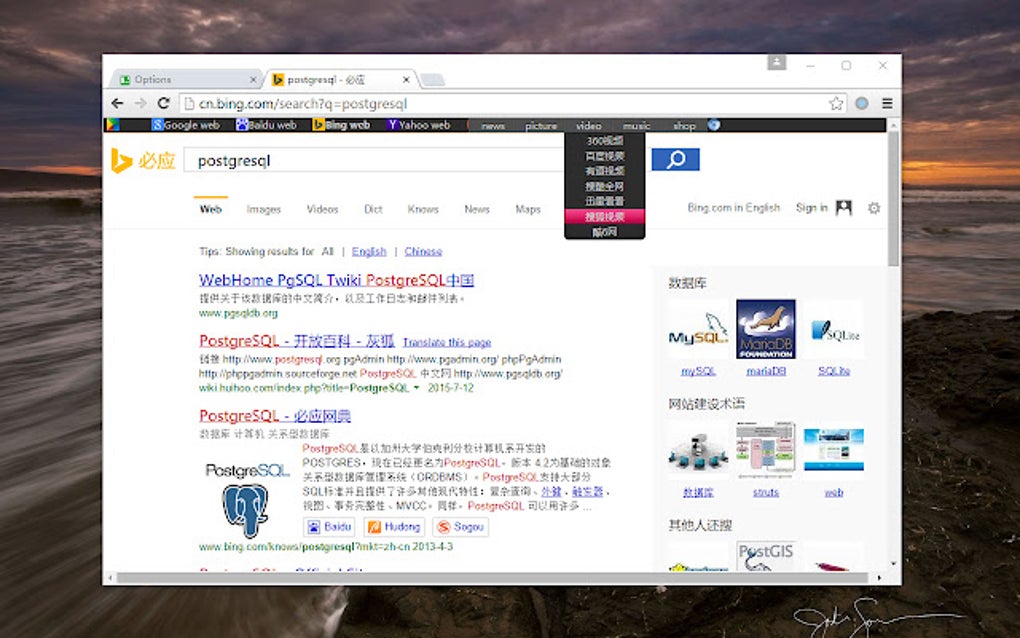Select the Web results tab
The image size is (1020, 638).
pyautogui.click(x=211, y=209)
